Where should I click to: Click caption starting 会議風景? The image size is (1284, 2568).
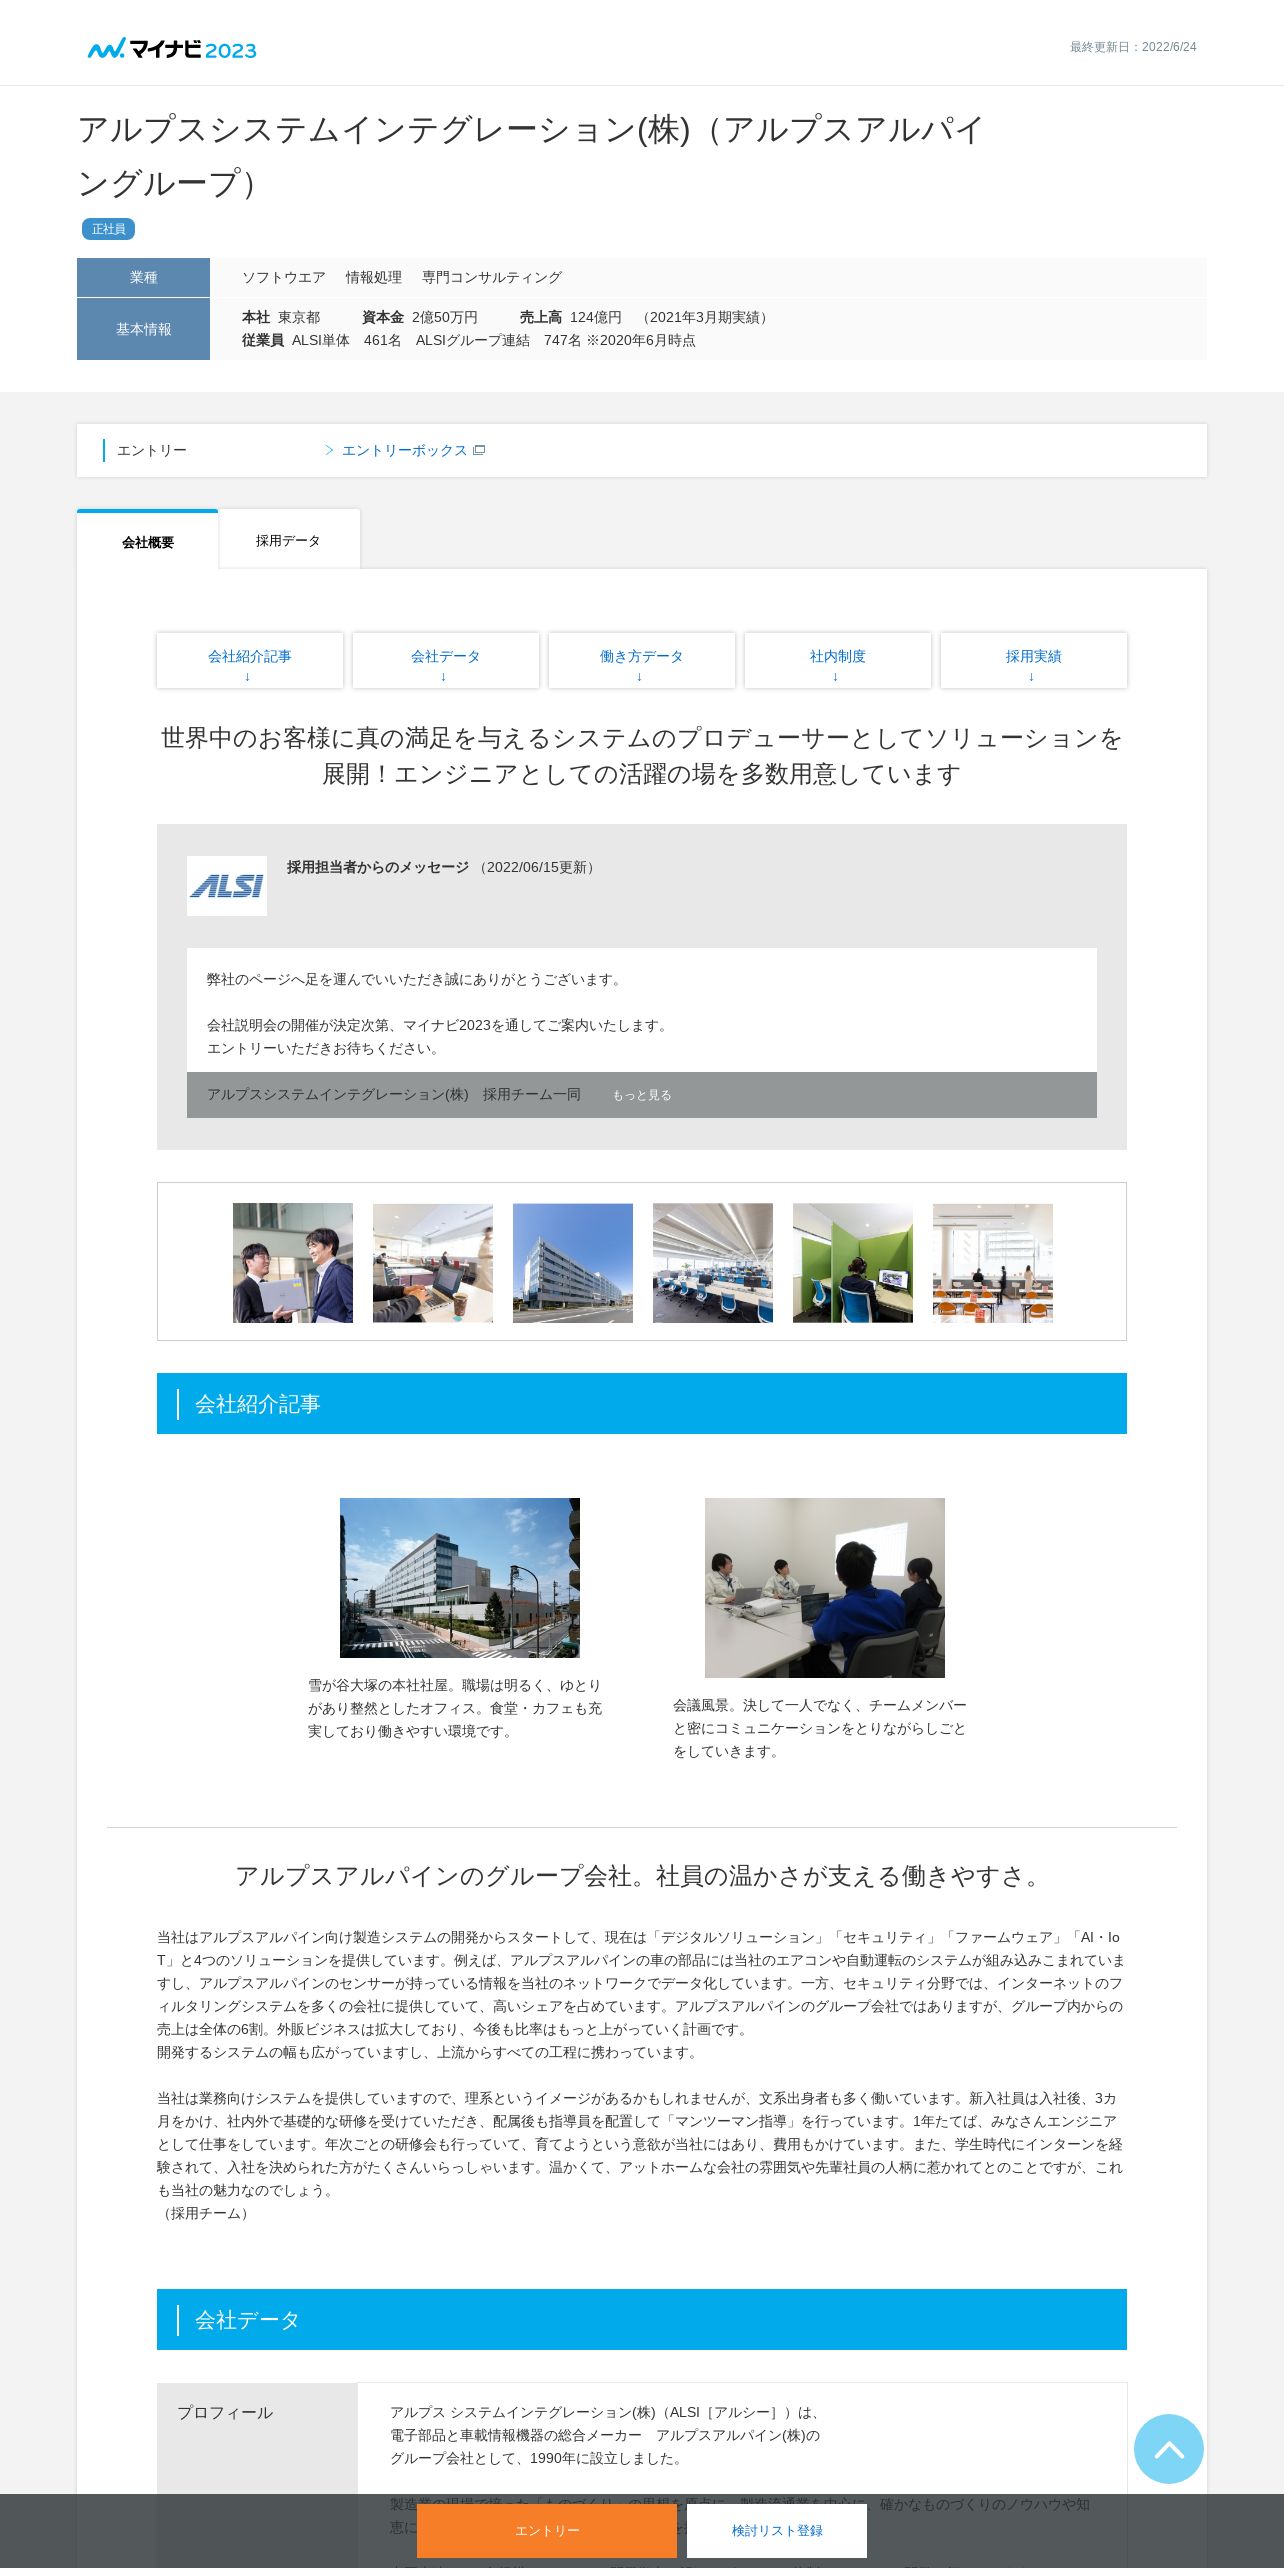click(x=820, y=1728)
